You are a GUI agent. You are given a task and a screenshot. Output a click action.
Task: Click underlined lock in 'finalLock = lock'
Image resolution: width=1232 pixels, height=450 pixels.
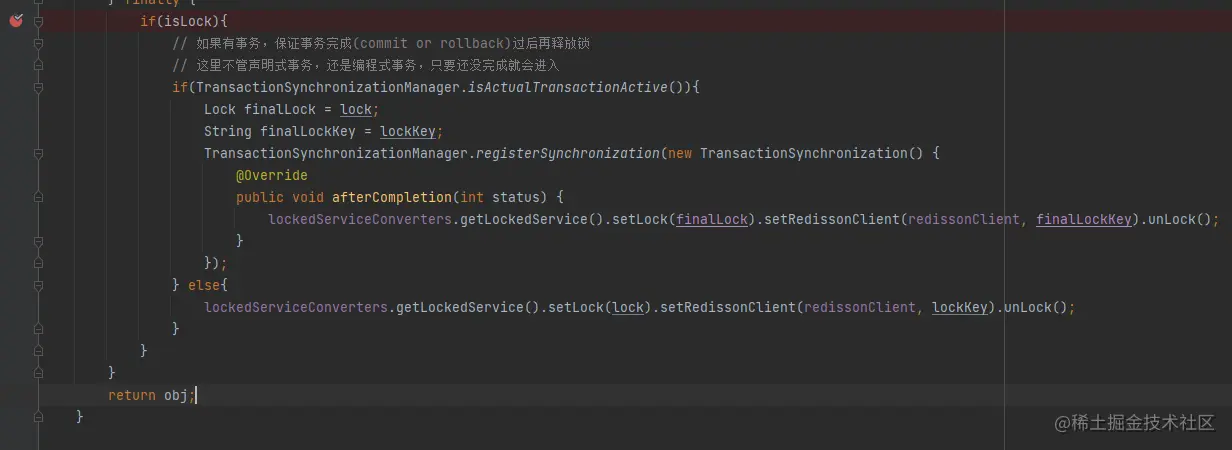[356, 109]
